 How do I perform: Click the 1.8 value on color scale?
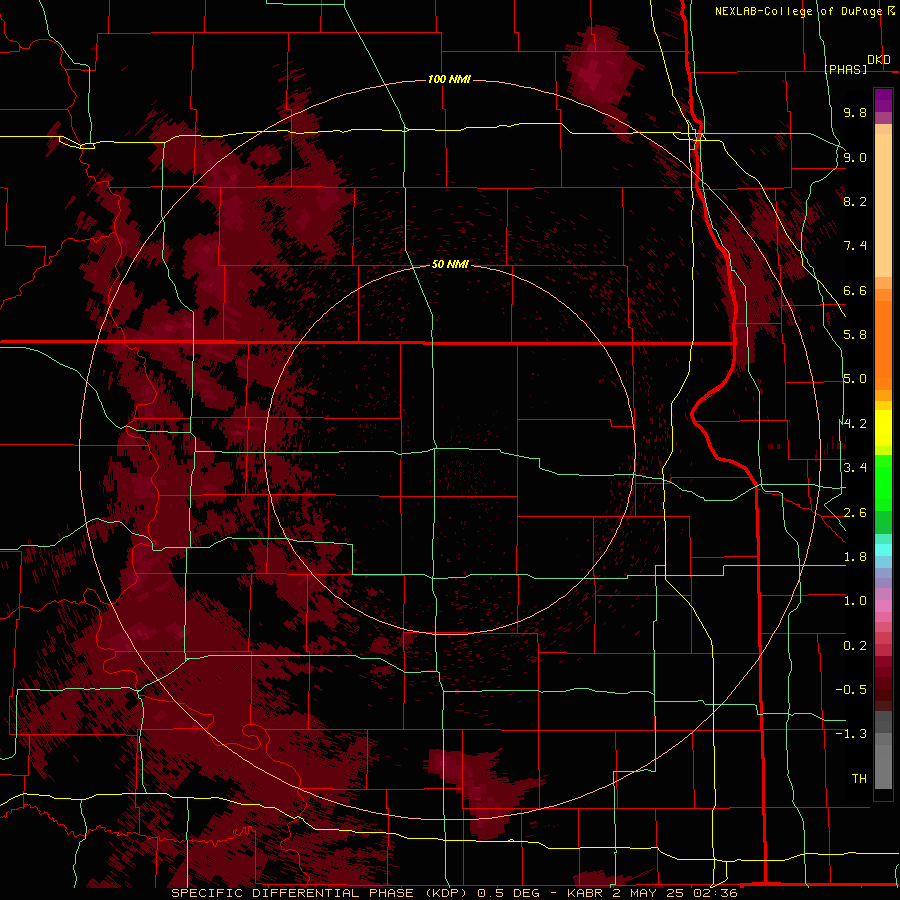pyautogui.click(x=855, y=557)
